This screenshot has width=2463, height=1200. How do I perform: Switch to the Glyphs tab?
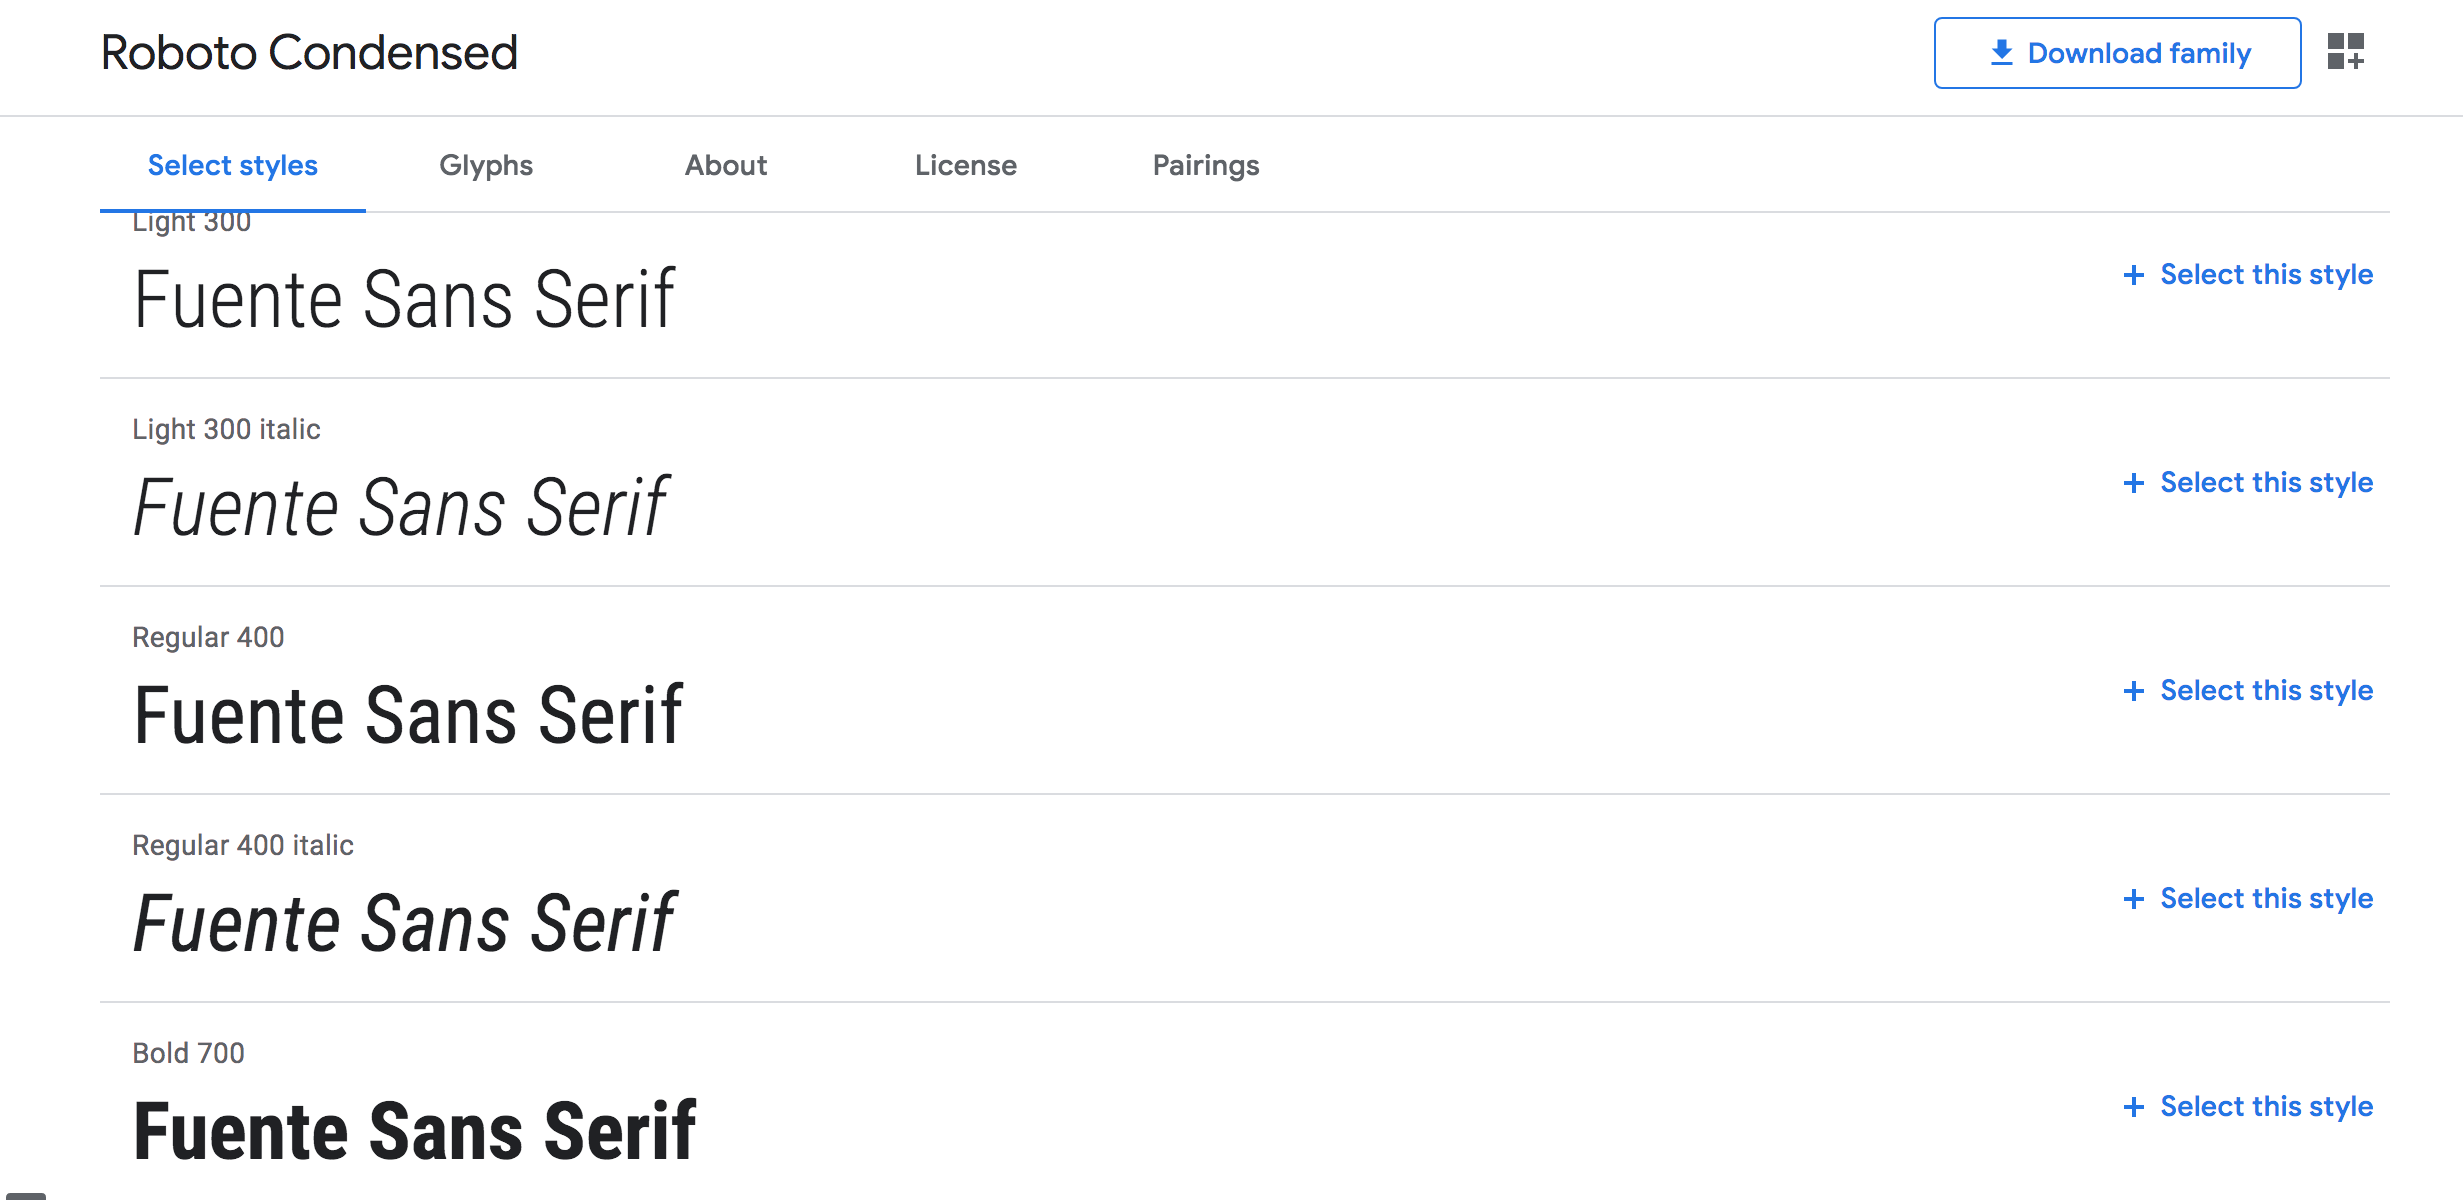coord(486,165)
